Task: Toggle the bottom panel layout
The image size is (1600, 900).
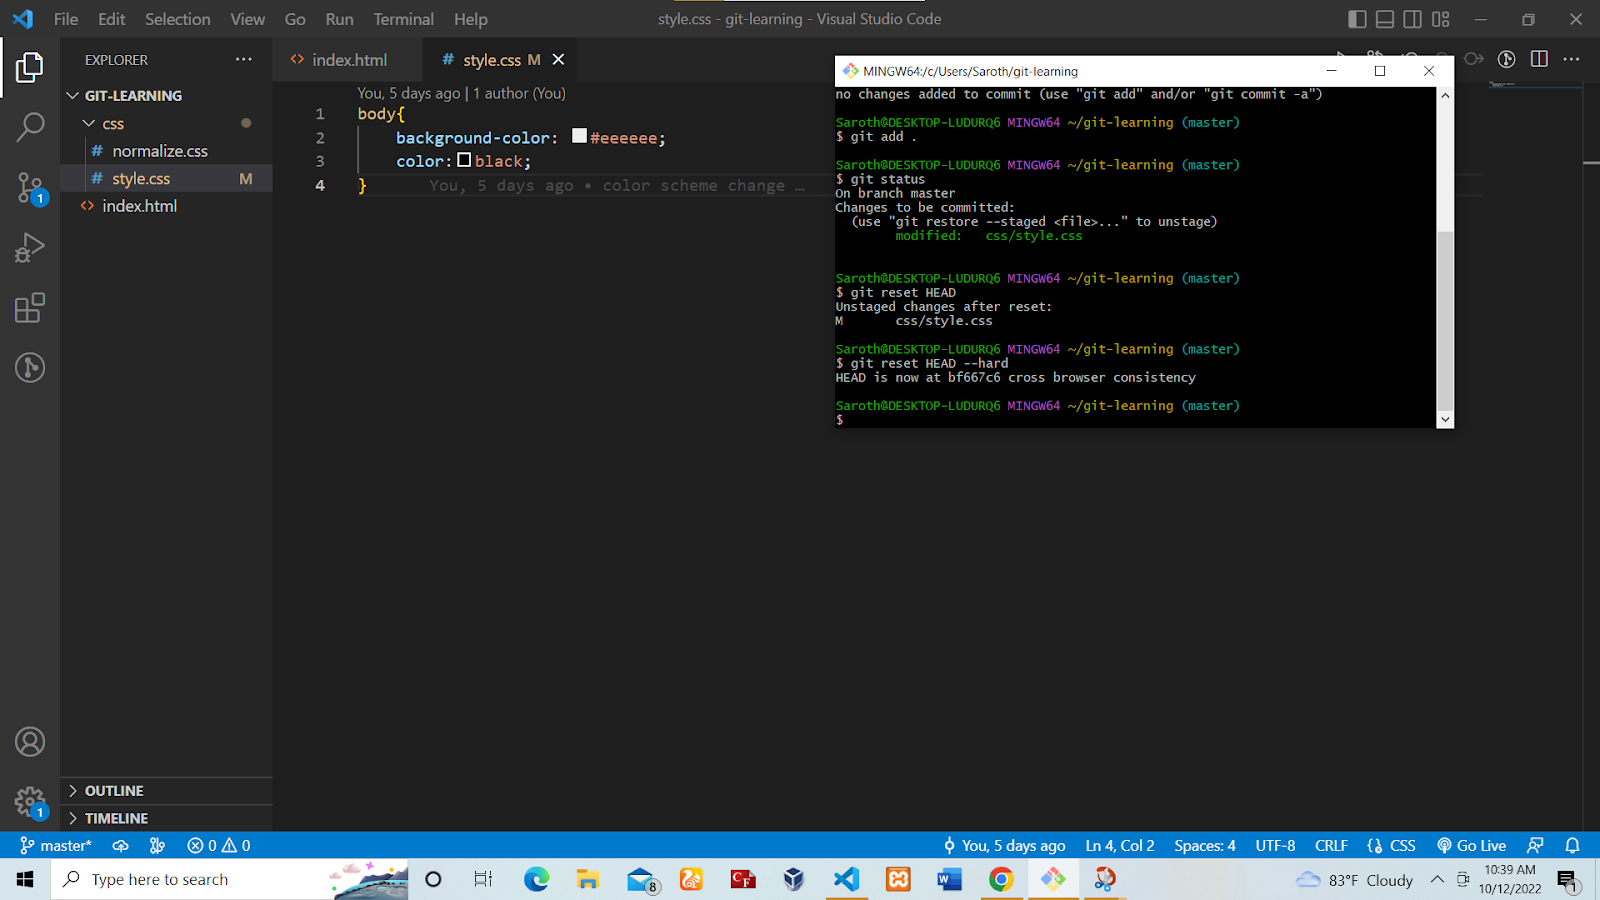Action: (1385, 19)
